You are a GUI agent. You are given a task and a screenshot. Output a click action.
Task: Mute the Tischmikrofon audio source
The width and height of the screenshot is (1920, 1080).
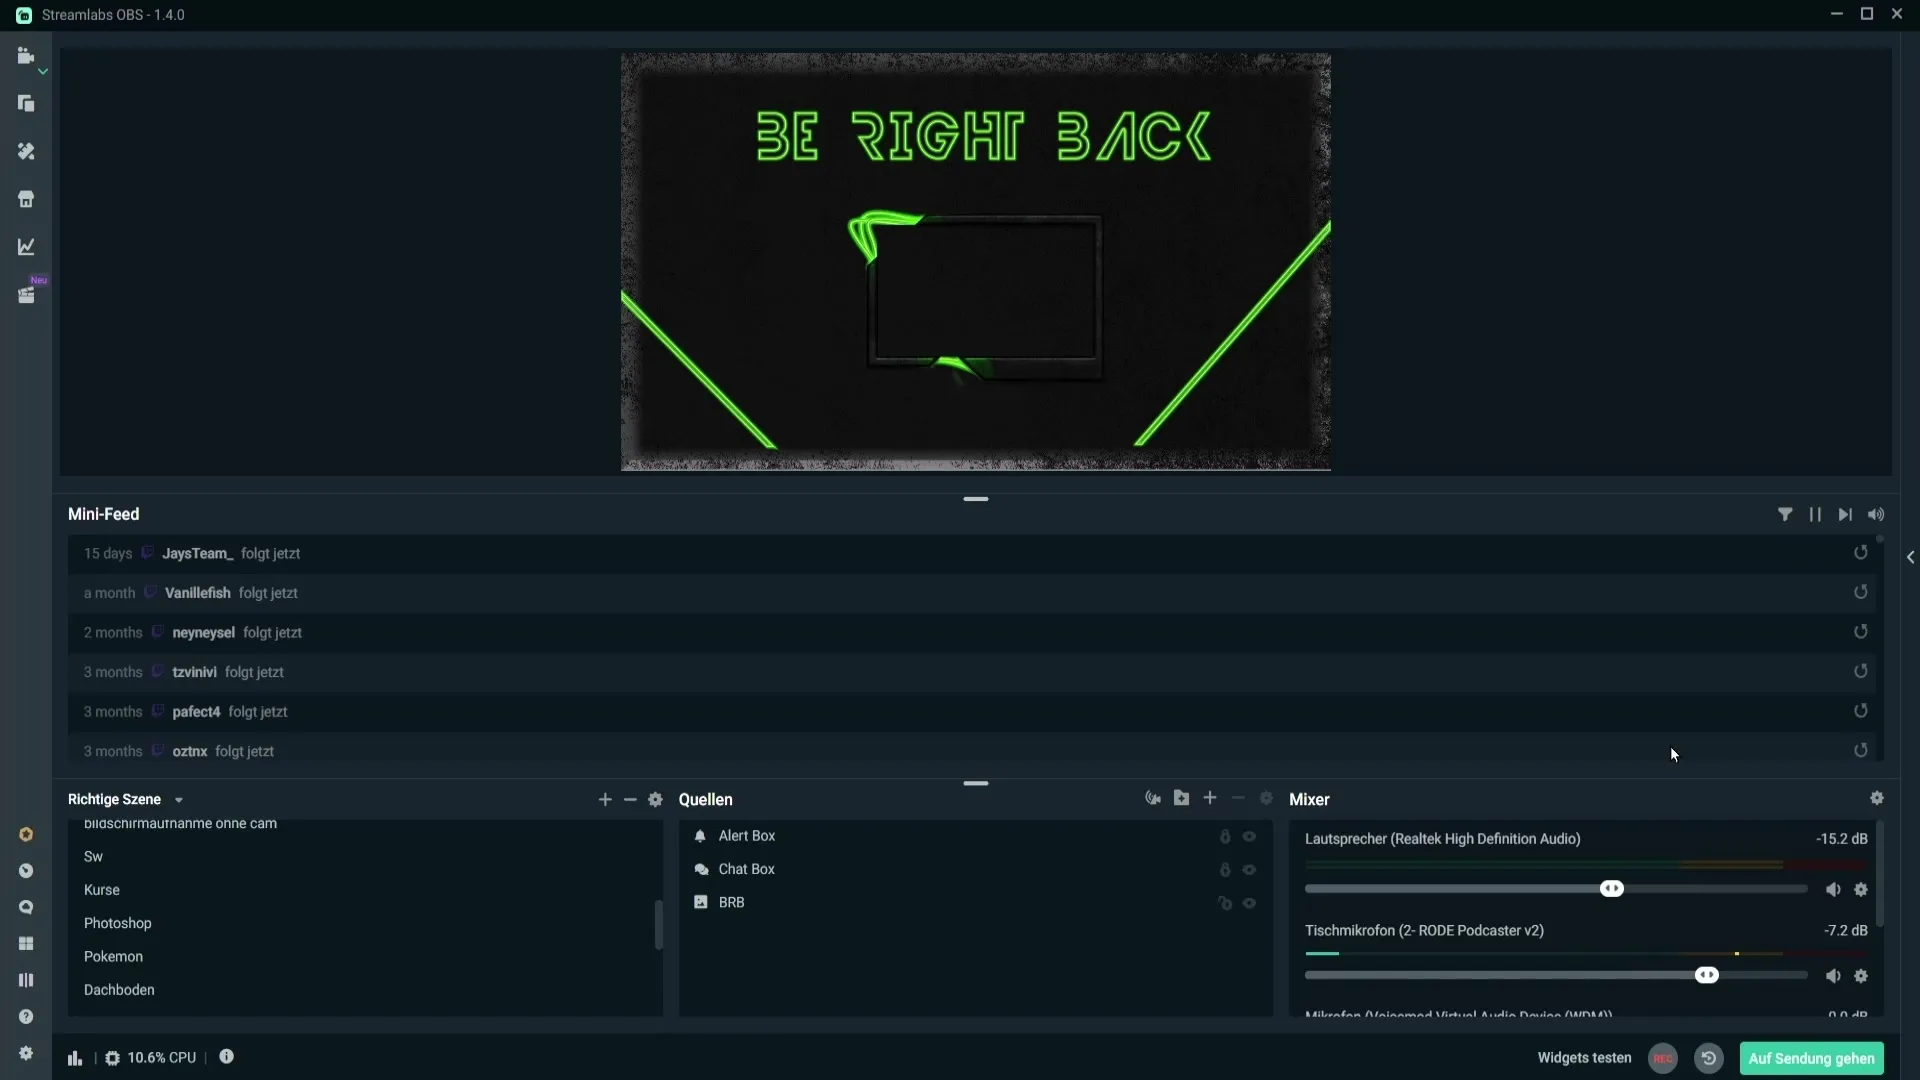coord(1833,976)
